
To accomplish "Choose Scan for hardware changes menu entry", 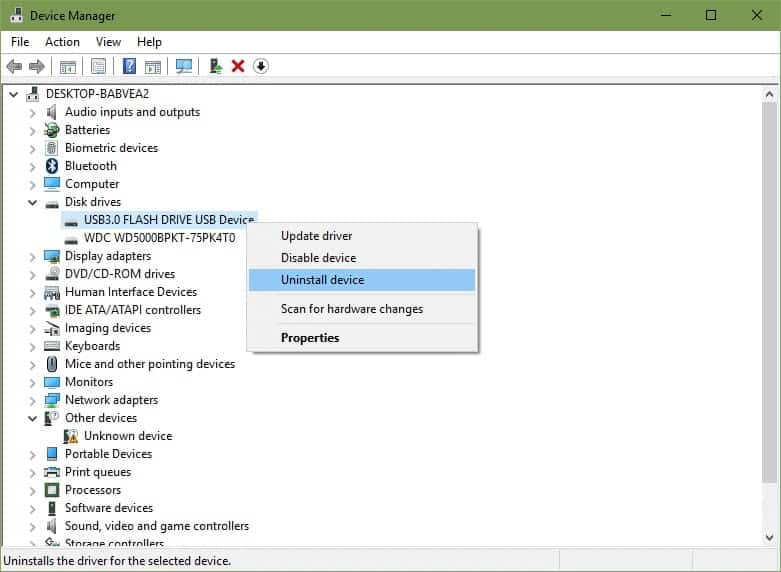I will (x=362, y=309).
